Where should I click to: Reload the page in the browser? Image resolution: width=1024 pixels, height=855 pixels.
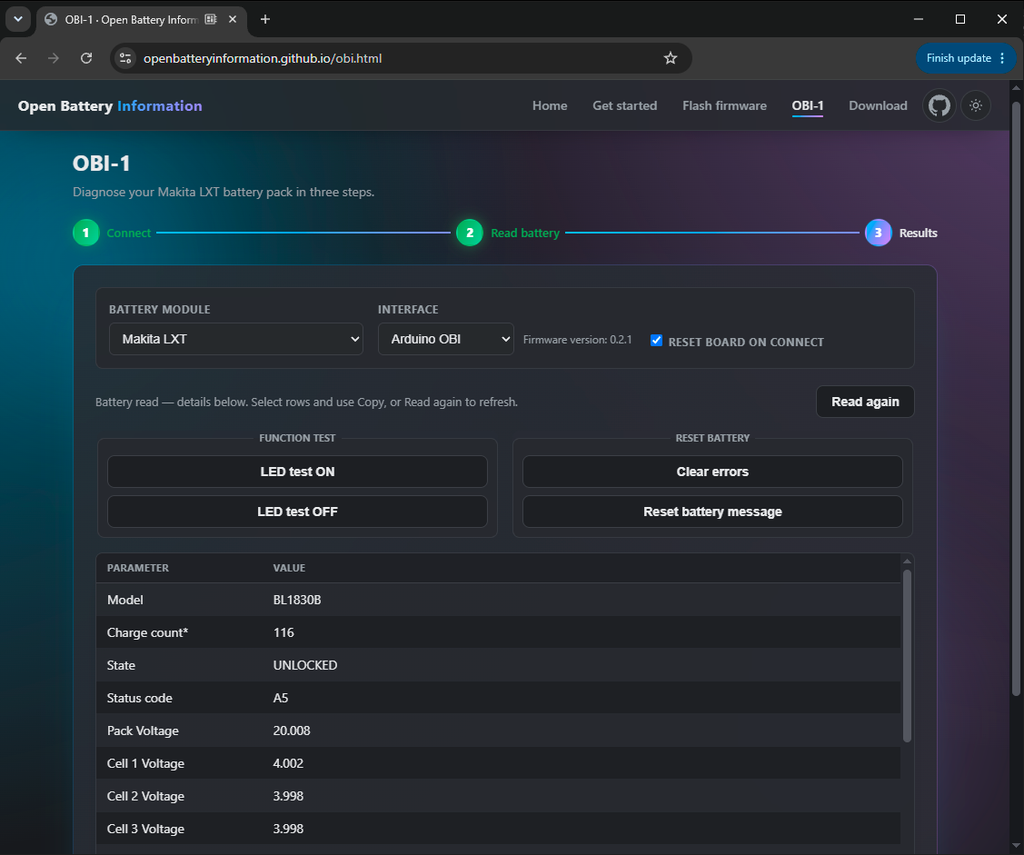click(x=86, y=58)
